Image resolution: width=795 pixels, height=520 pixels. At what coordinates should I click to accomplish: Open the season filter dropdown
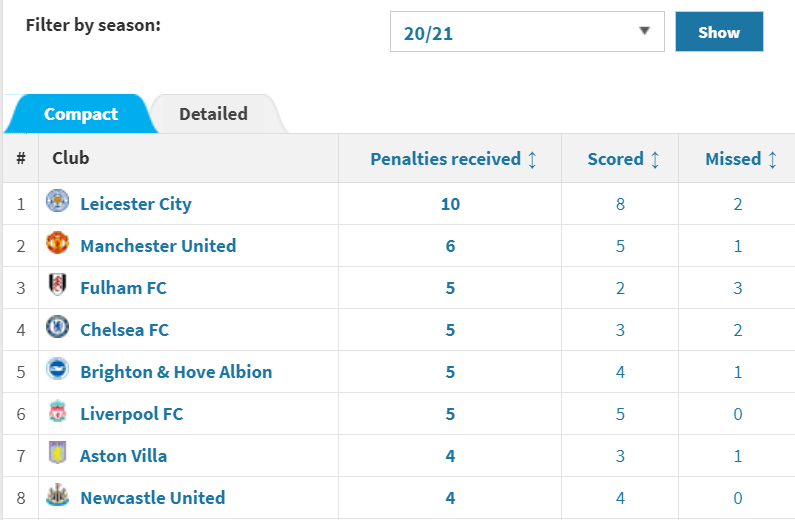click(526, 32)
